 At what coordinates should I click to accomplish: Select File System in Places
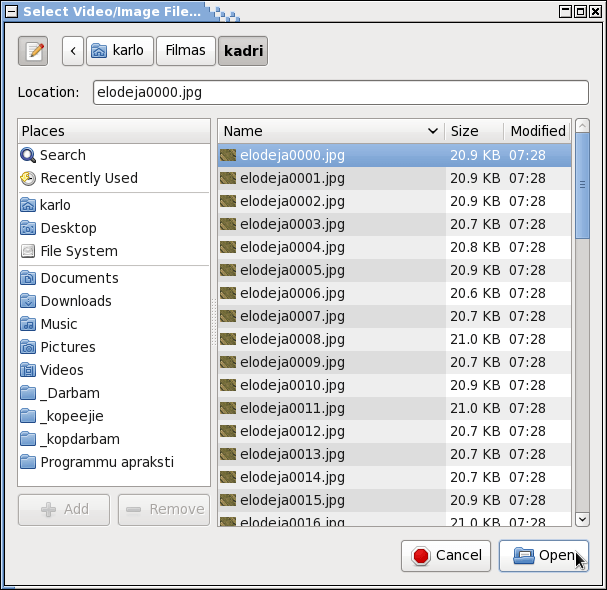(x=114, y=251)
